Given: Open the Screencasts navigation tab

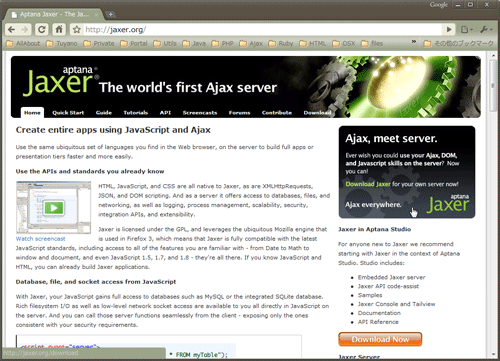Looking at the screenshot, I should click(x=200, y=113).
